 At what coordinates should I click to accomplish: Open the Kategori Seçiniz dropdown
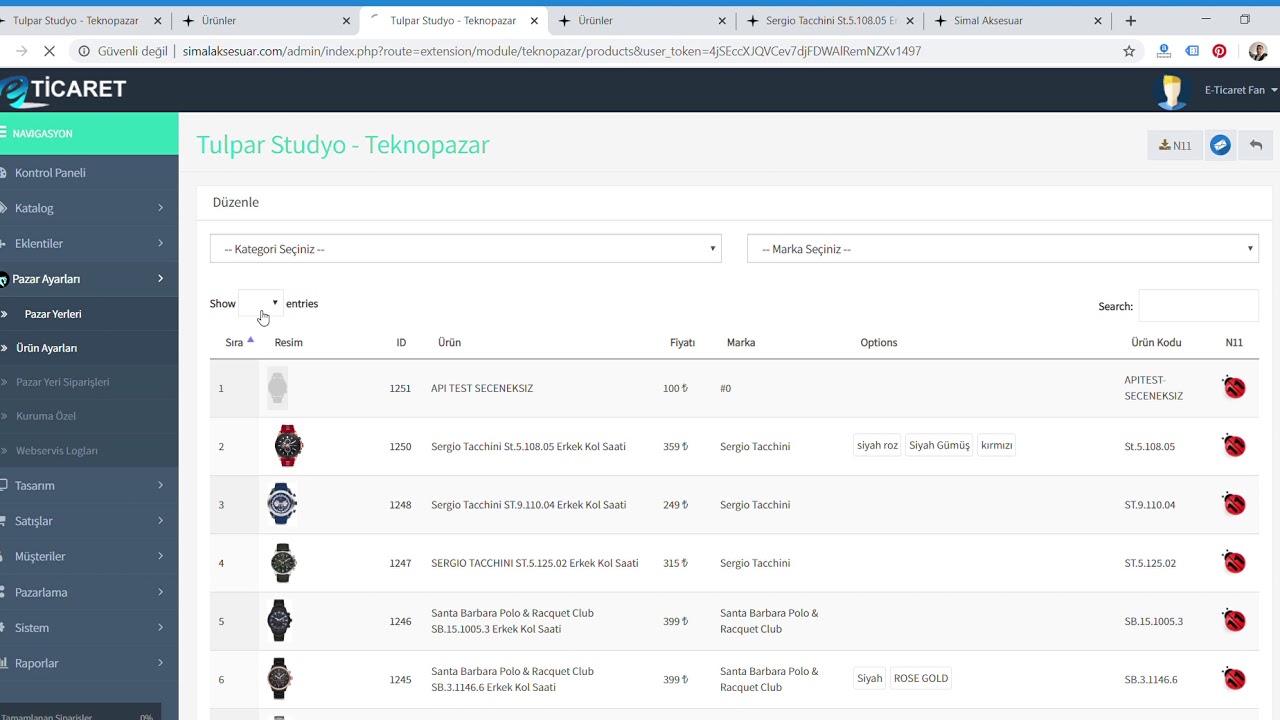pos(465,249)
